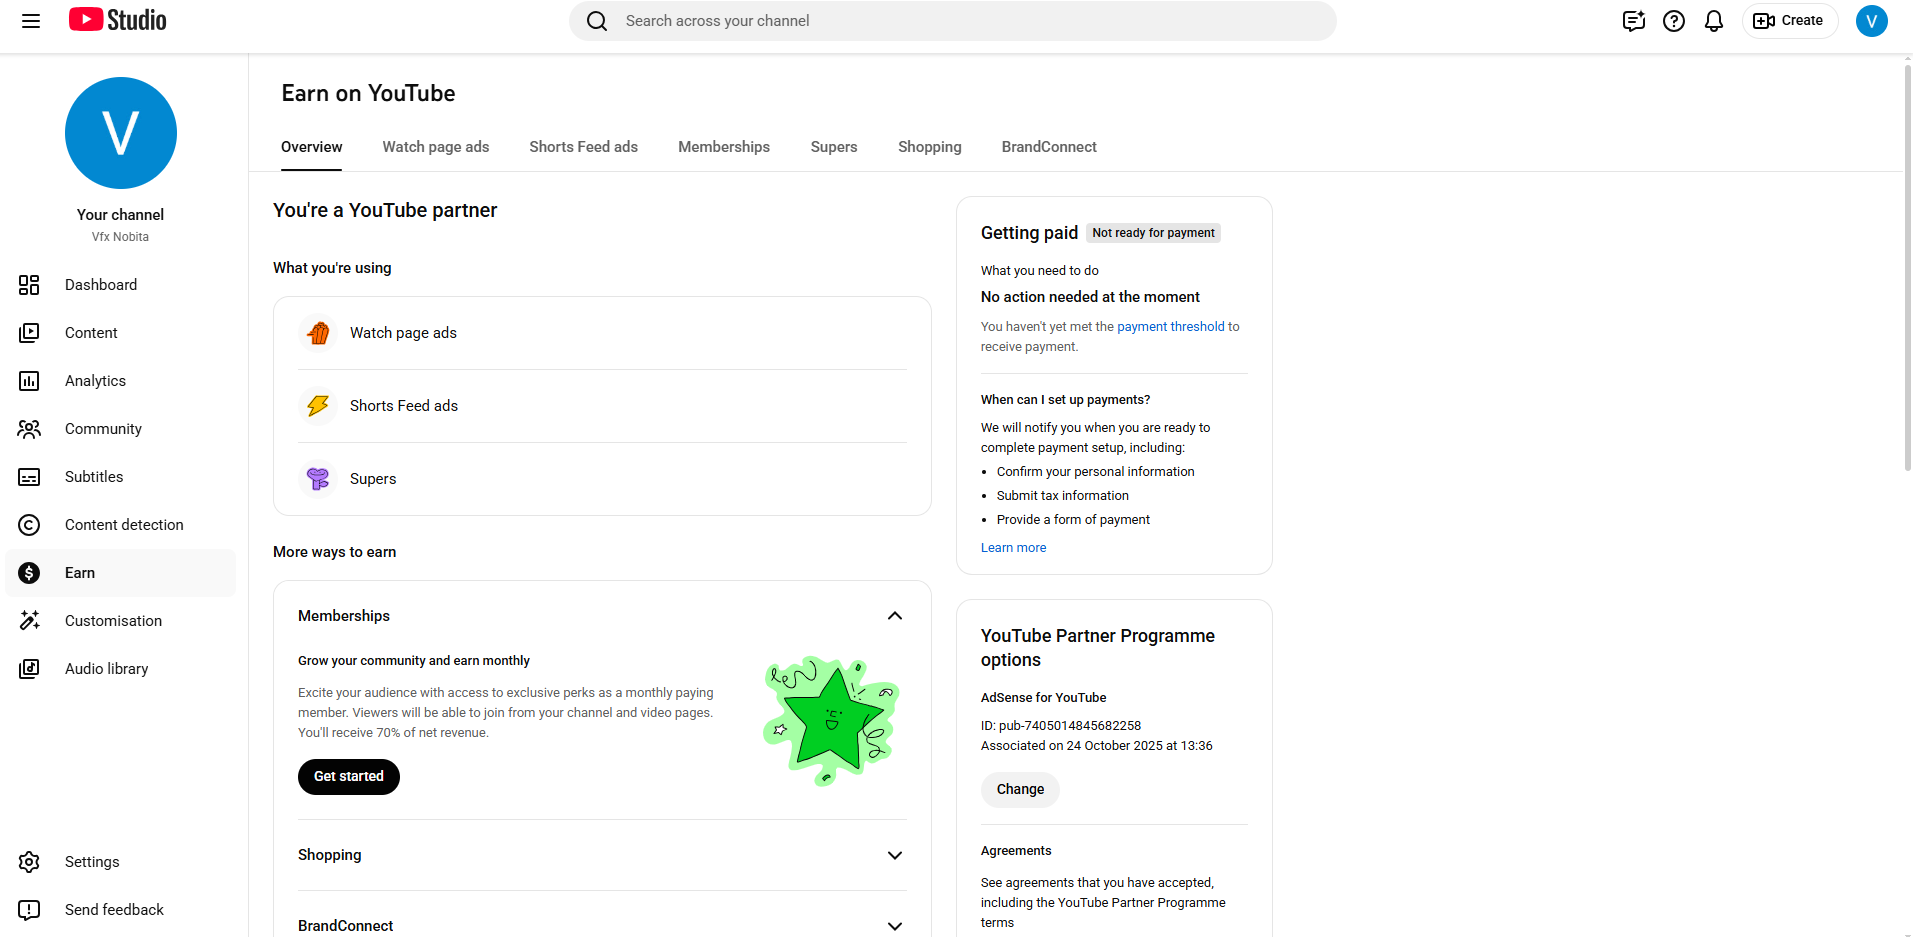Open the send feedback icon in header
The width and height of the screenshot is (1913, 937).
pyautogui.click(x=1633, y=21)
